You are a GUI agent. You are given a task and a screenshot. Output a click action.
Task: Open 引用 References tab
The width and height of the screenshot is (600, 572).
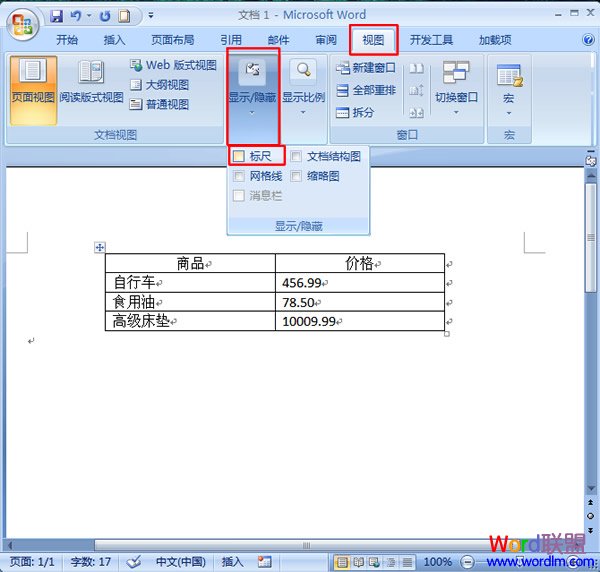[x=231, y=40]
